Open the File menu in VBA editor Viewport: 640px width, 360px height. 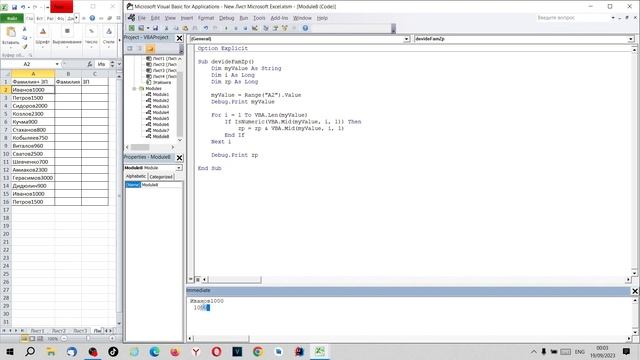(x=142, y=18)
